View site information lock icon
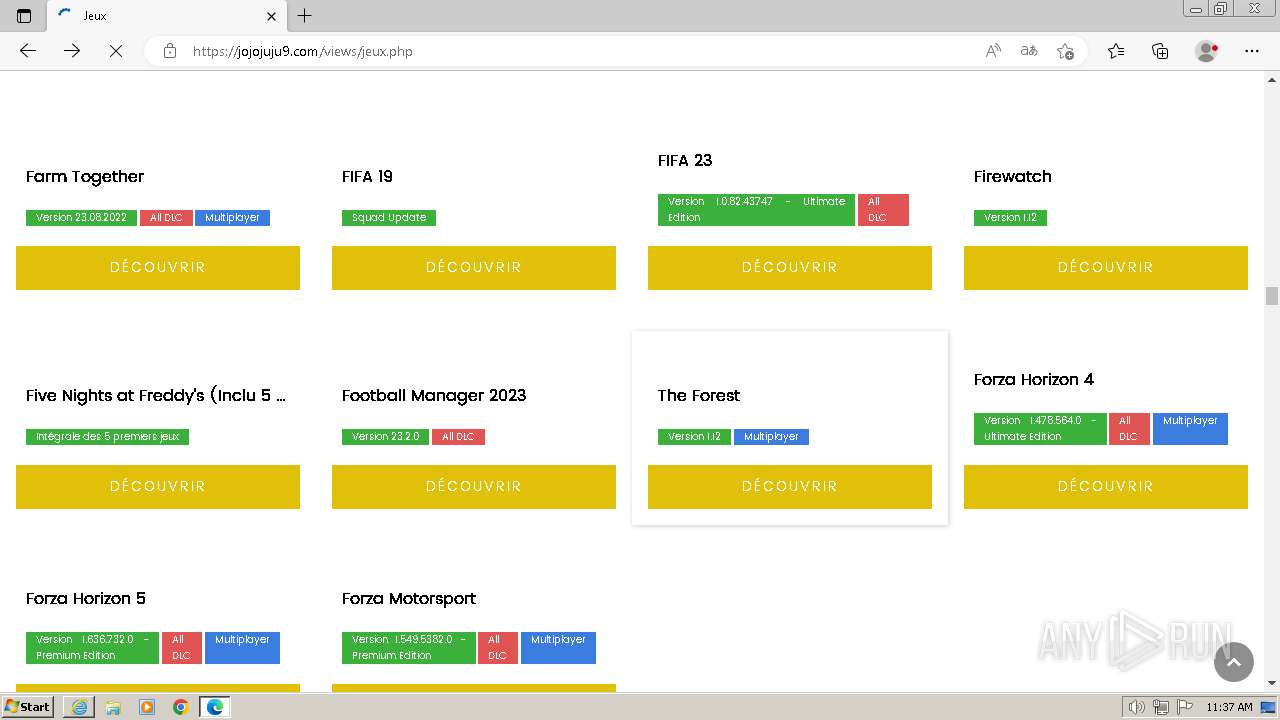Image resolution: width=1280 pixels, height=720 pixels. [x=170, y=51]
